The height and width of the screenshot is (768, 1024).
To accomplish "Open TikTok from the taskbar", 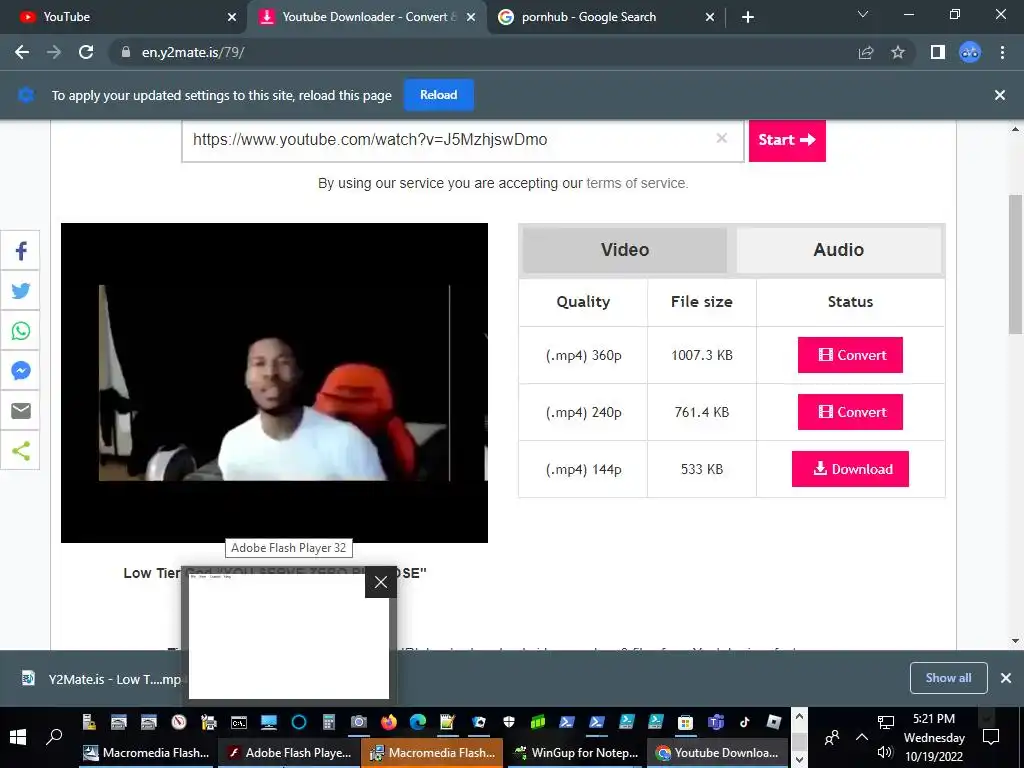I will [744, 722].
